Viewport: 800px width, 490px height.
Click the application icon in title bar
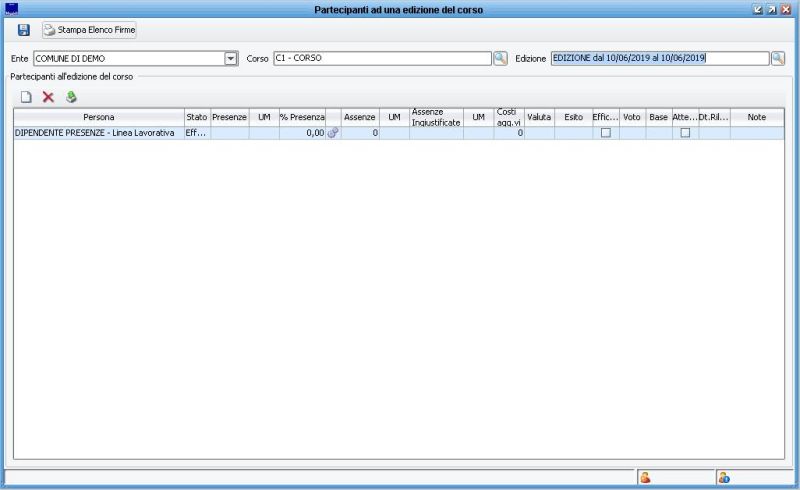(x=11, y=9)
